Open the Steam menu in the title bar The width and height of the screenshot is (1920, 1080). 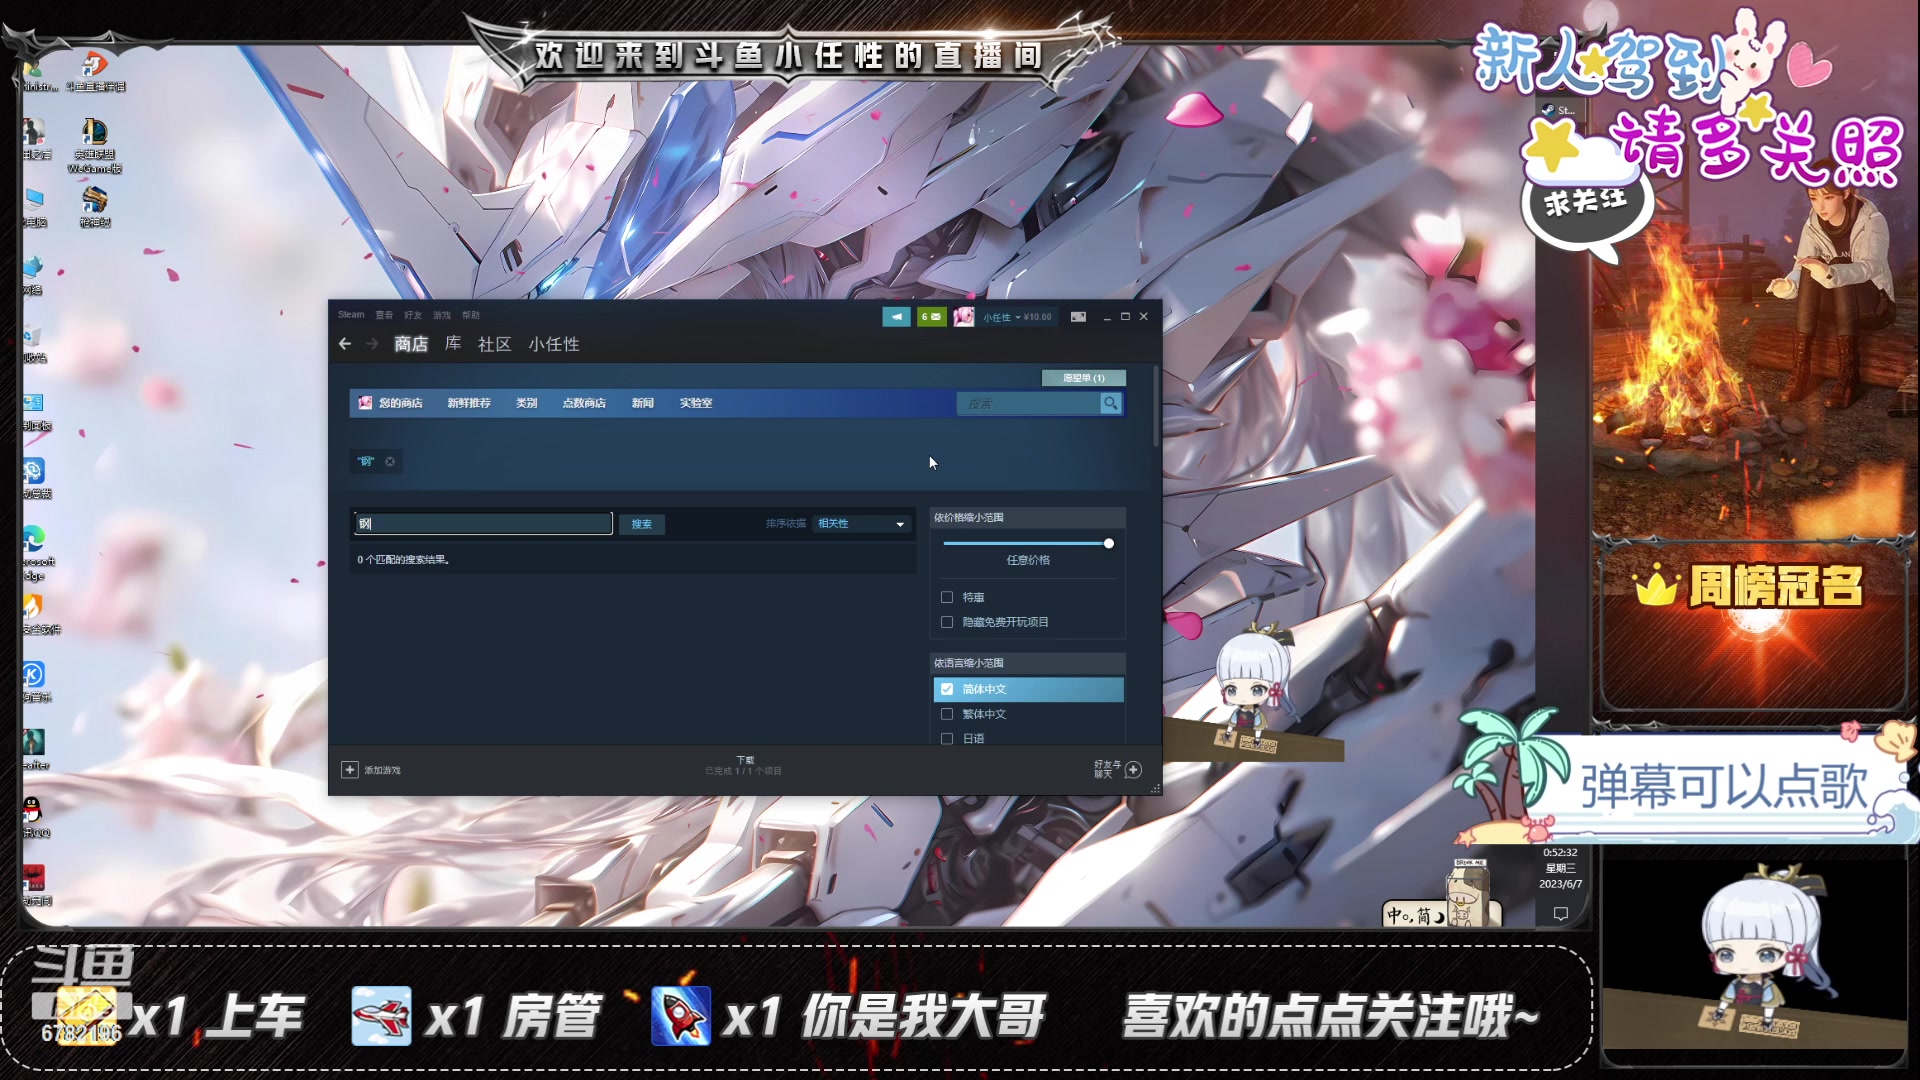(x=351, y=315)
